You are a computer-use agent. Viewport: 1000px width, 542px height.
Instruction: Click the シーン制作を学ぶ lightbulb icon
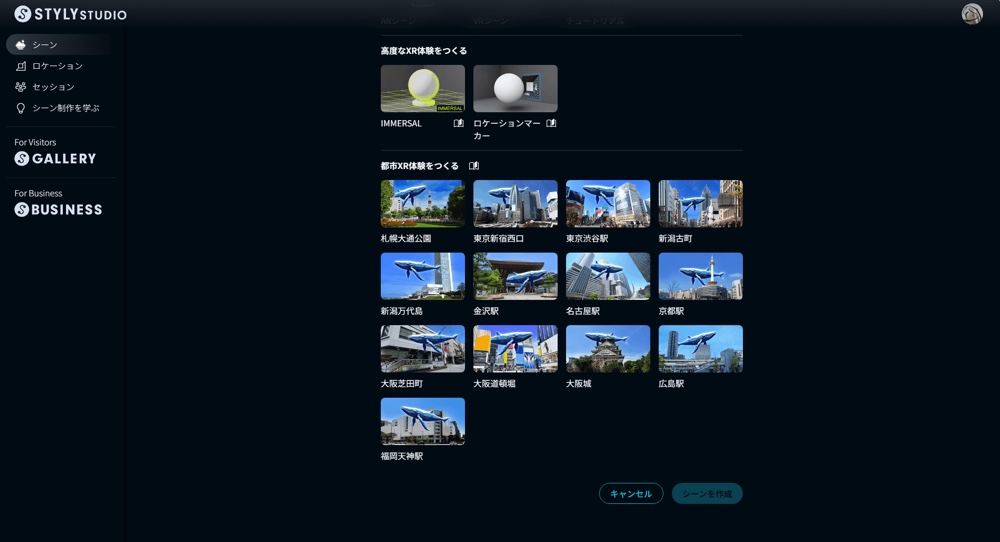pyautogui.click(x=20, y=108)
